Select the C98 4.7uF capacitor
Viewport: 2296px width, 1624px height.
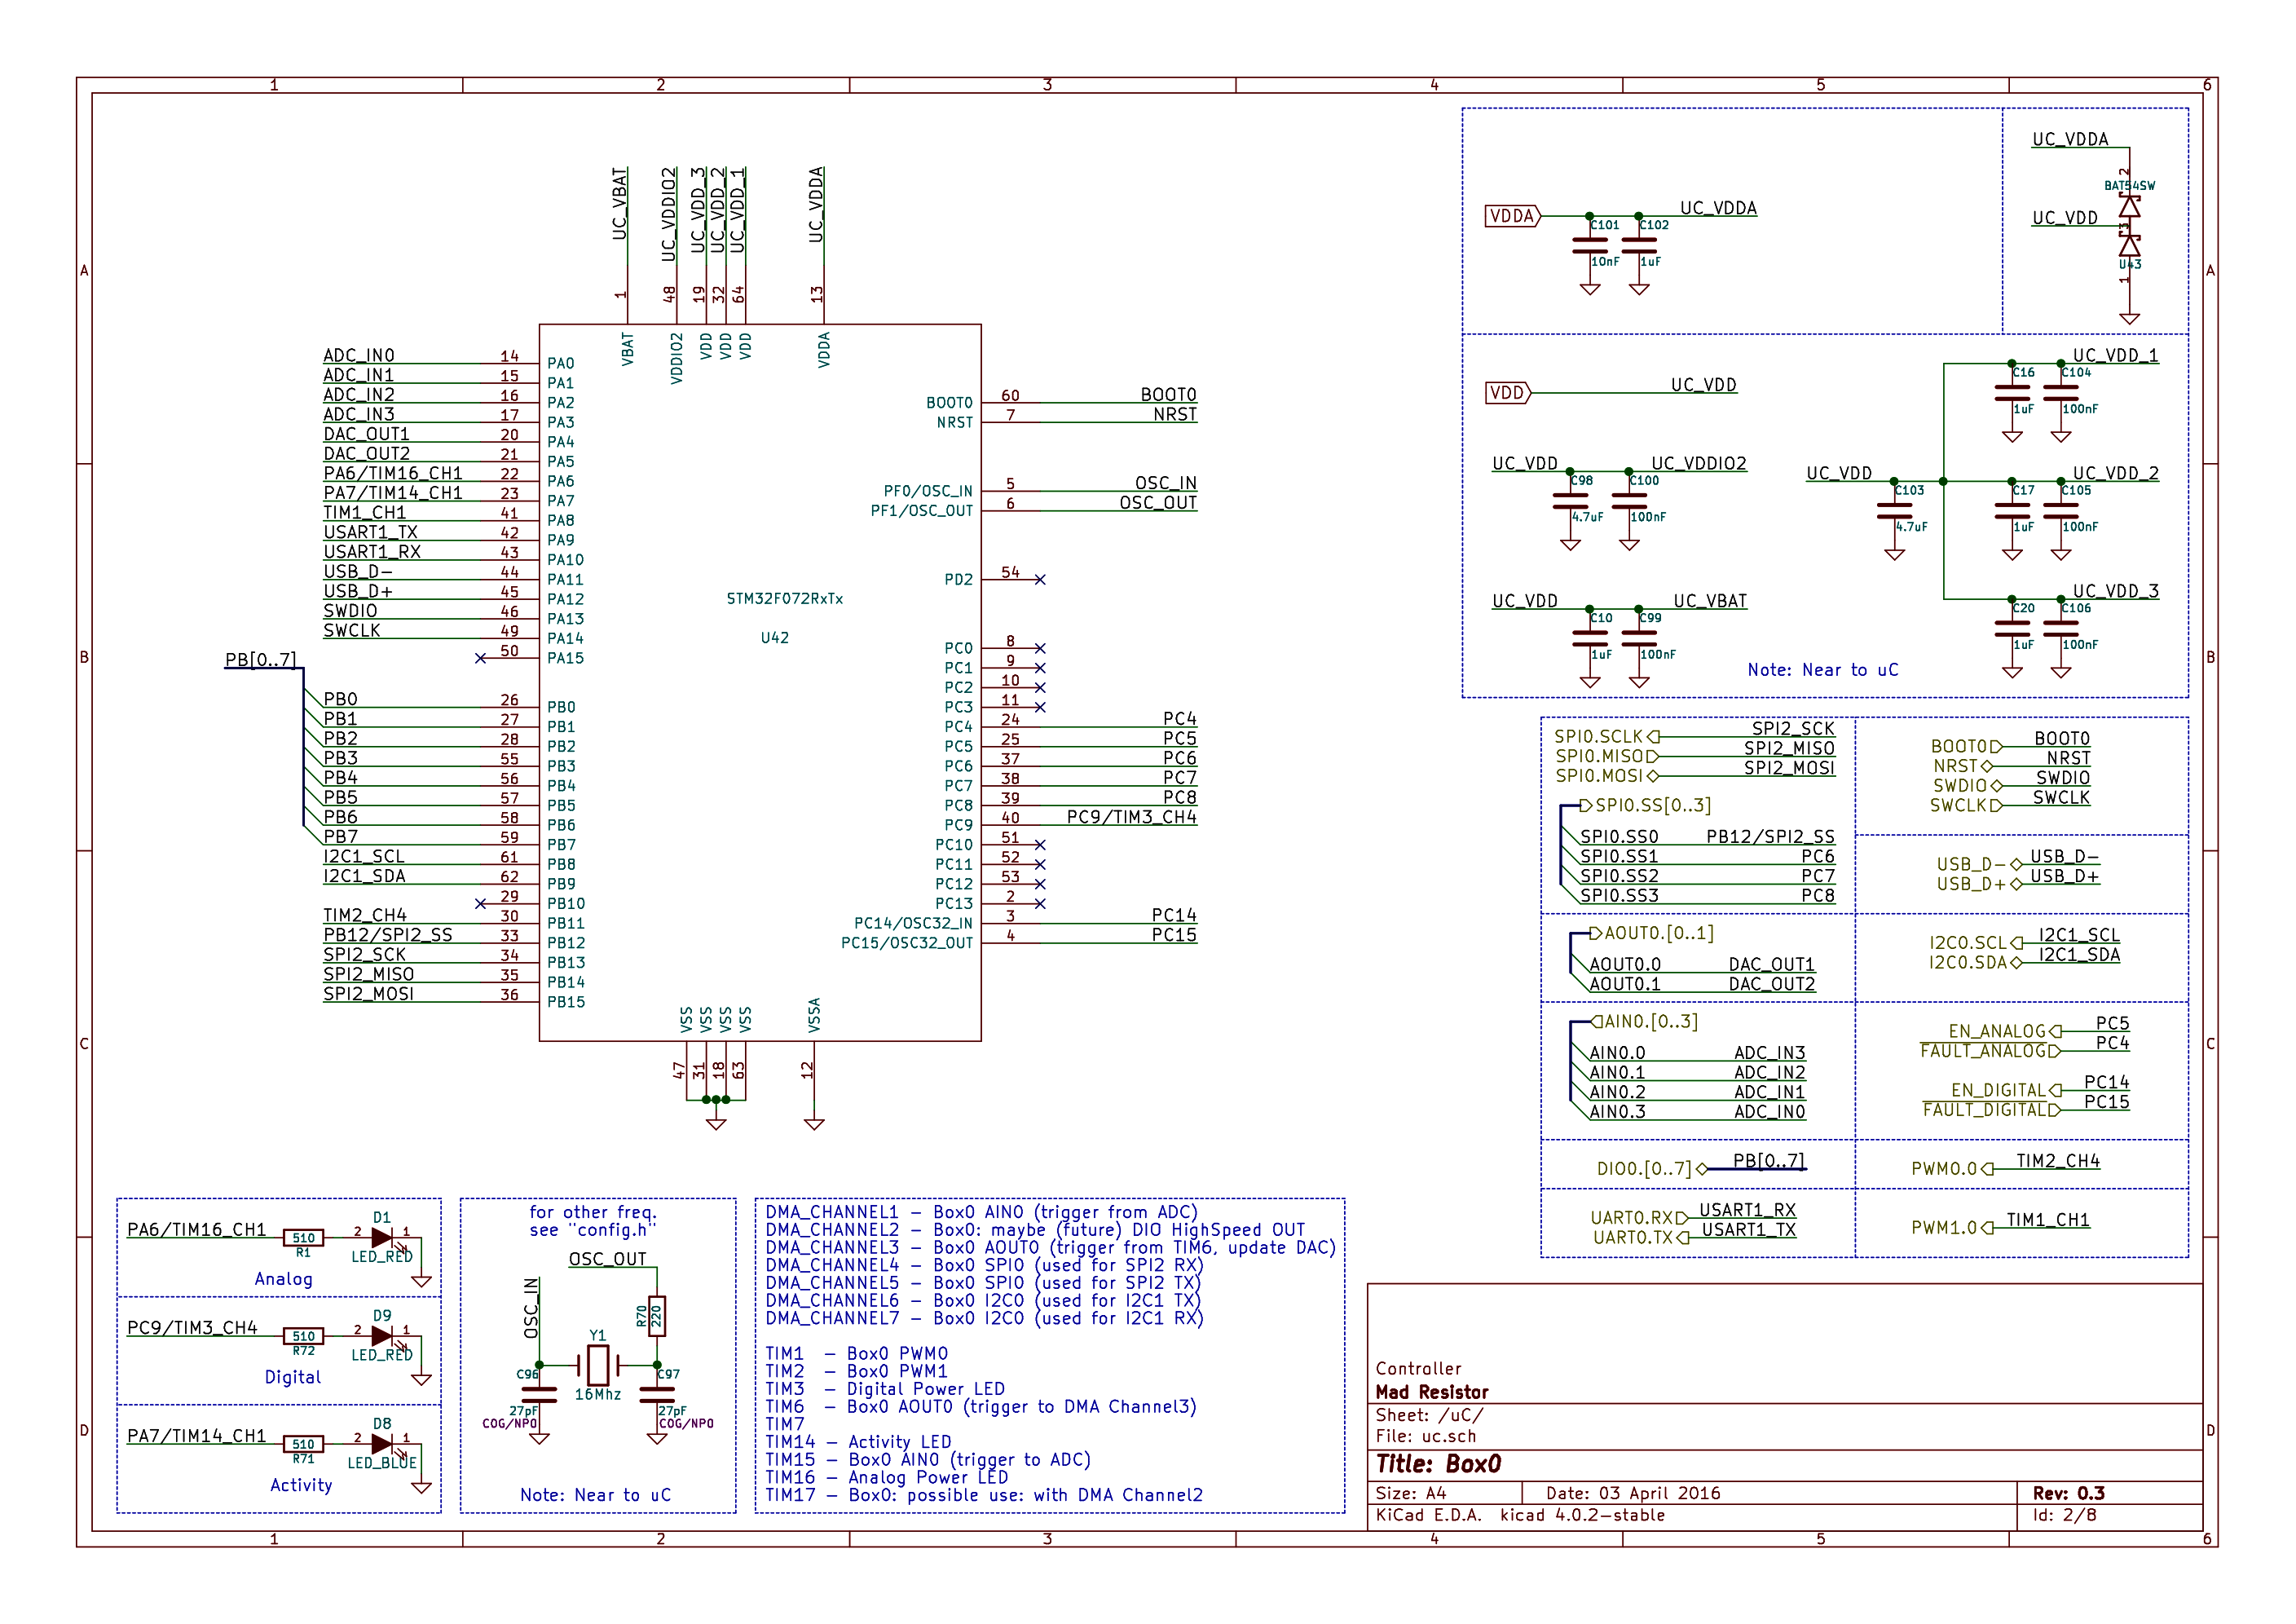(x=1570, y=501)
